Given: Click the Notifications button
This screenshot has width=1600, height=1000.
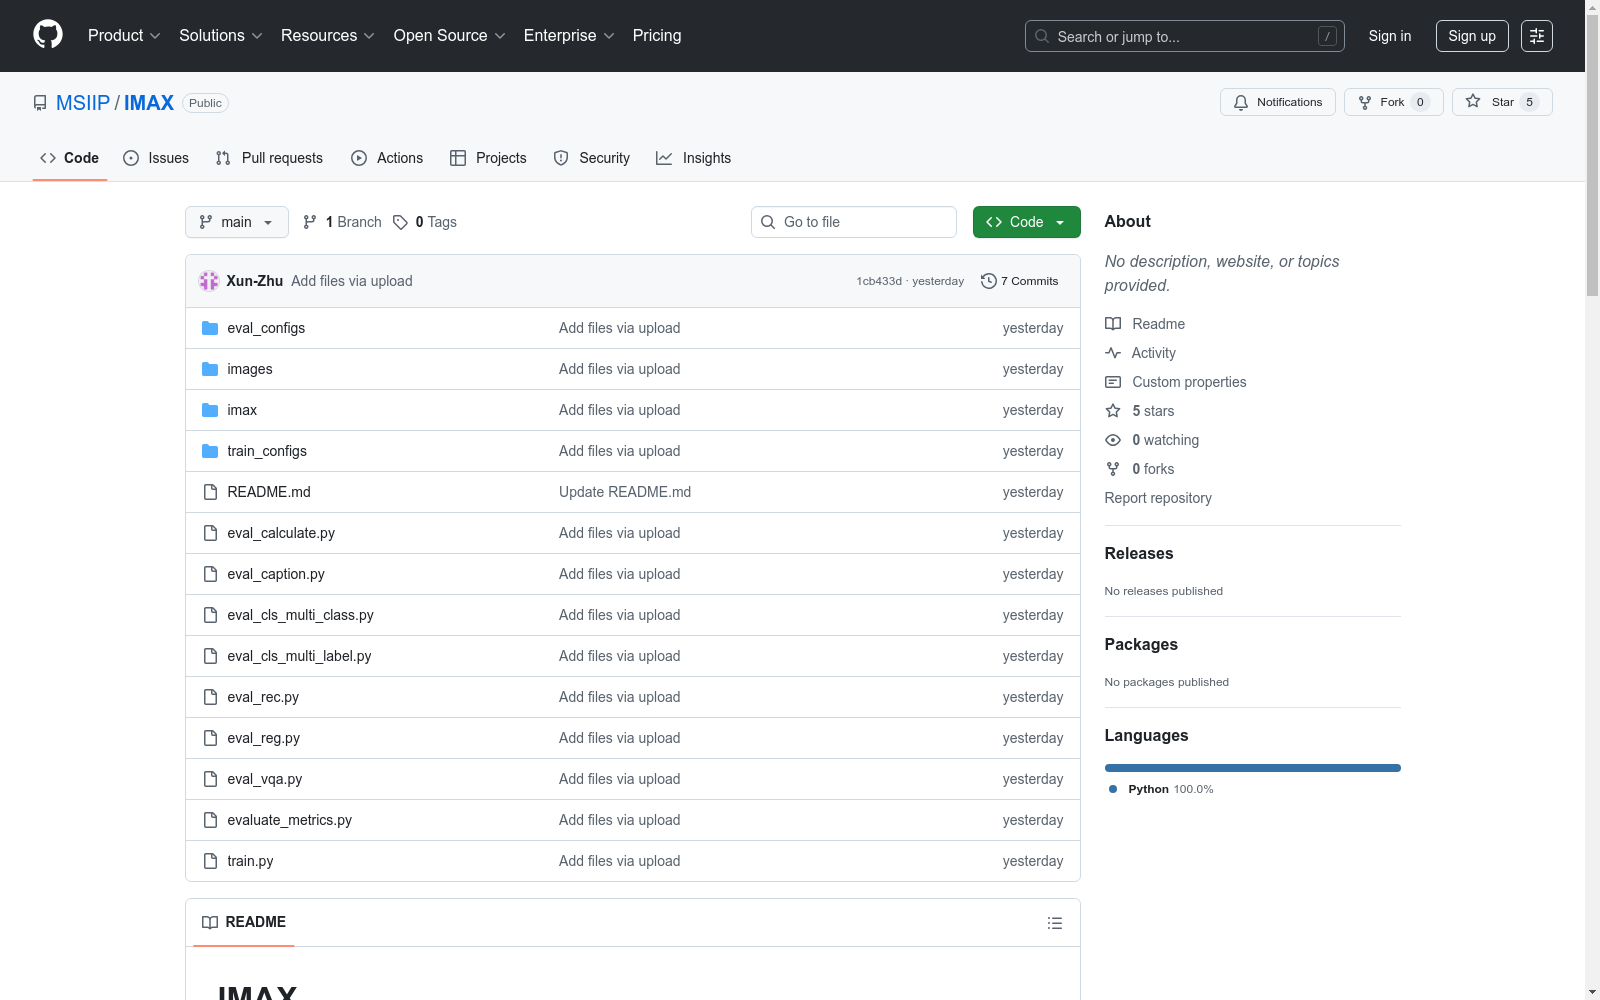Looking at the screenshot, I should (1278, 102).
